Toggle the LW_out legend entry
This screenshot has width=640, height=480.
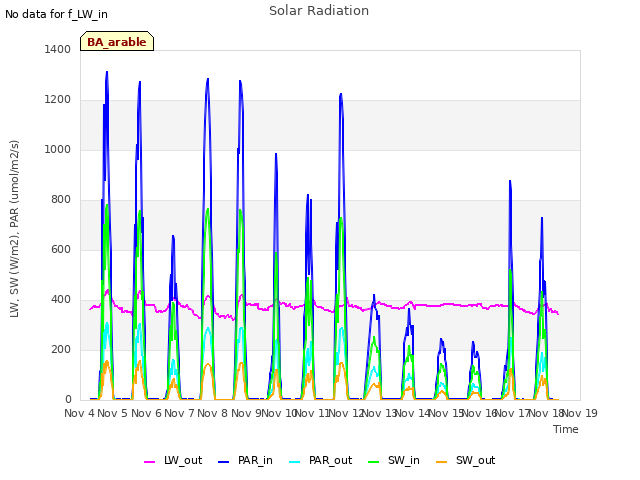[173, 460]
